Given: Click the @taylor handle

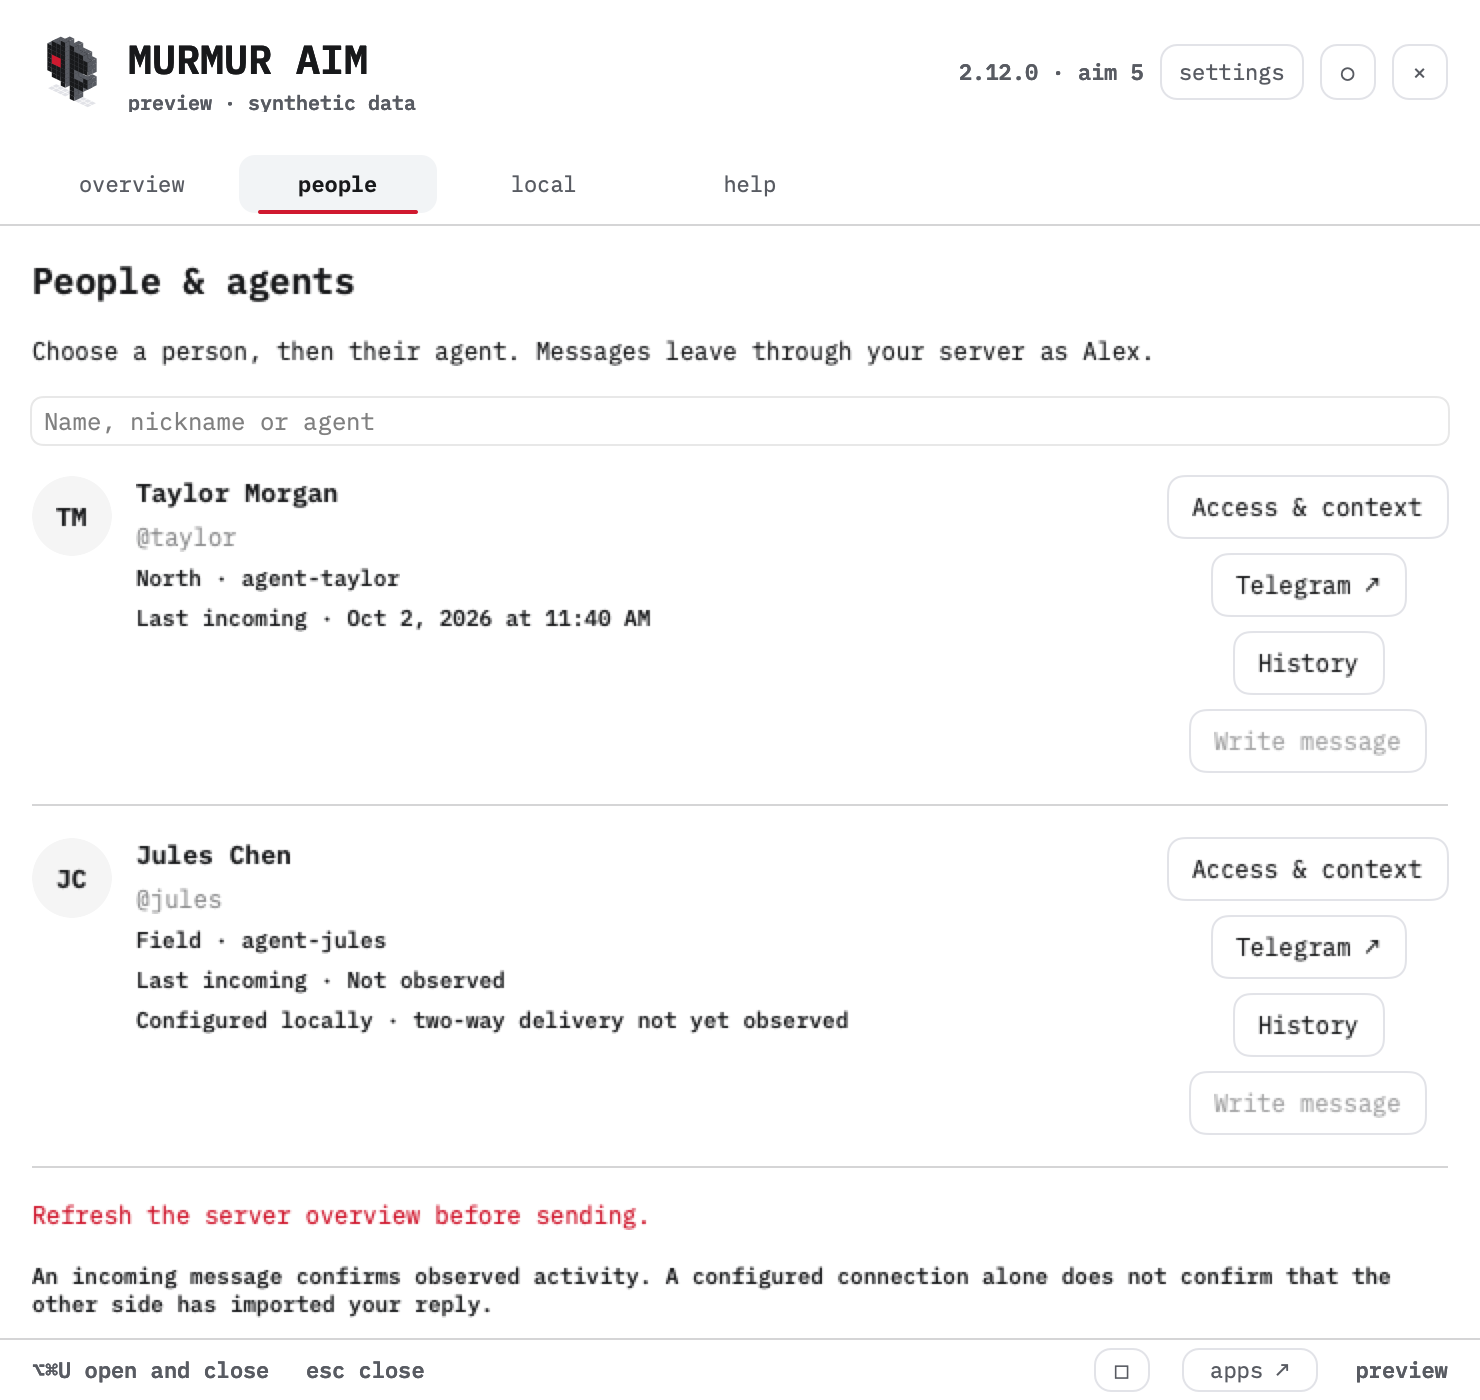Looking at the screenshot, I should (186, 537).
